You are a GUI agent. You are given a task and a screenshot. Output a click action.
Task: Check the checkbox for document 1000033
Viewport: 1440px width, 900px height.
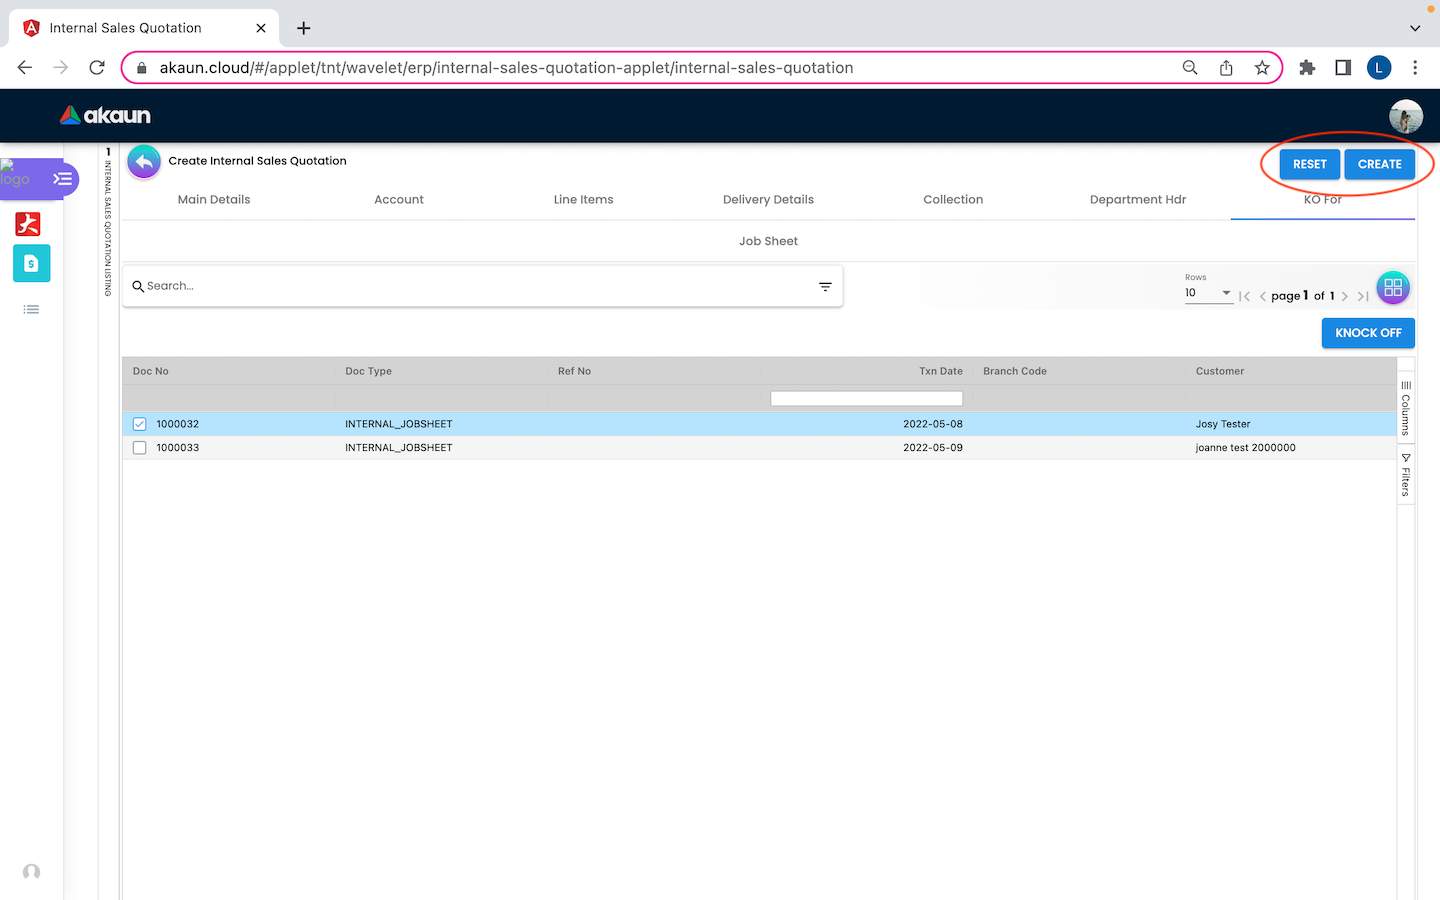click(x=140, y=448)
